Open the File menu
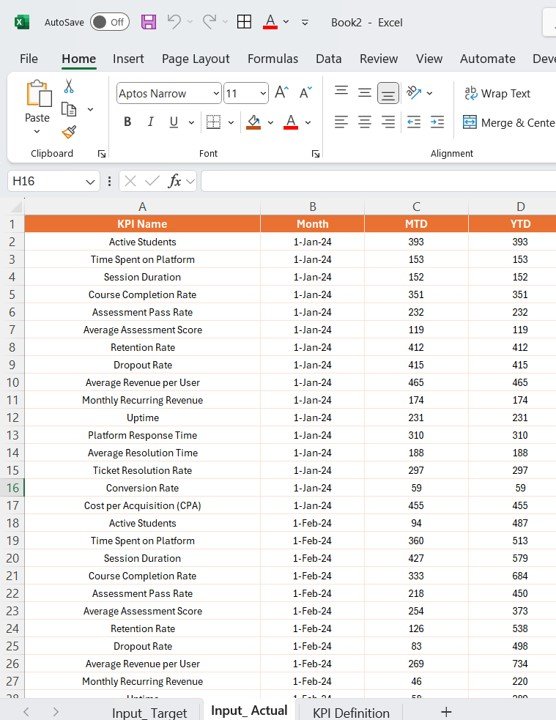The height and width of the screenshot is (720, 556). pyautogui.click(x=28, y=59)
